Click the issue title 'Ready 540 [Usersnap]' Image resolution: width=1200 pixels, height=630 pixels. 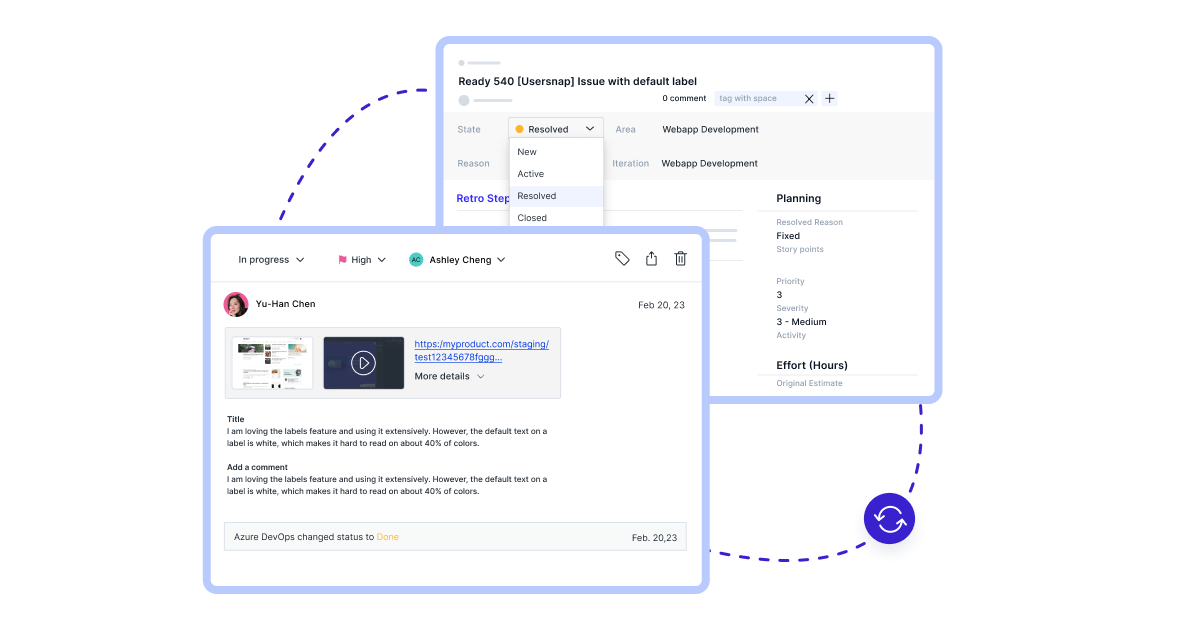click(x=577, y=81)
